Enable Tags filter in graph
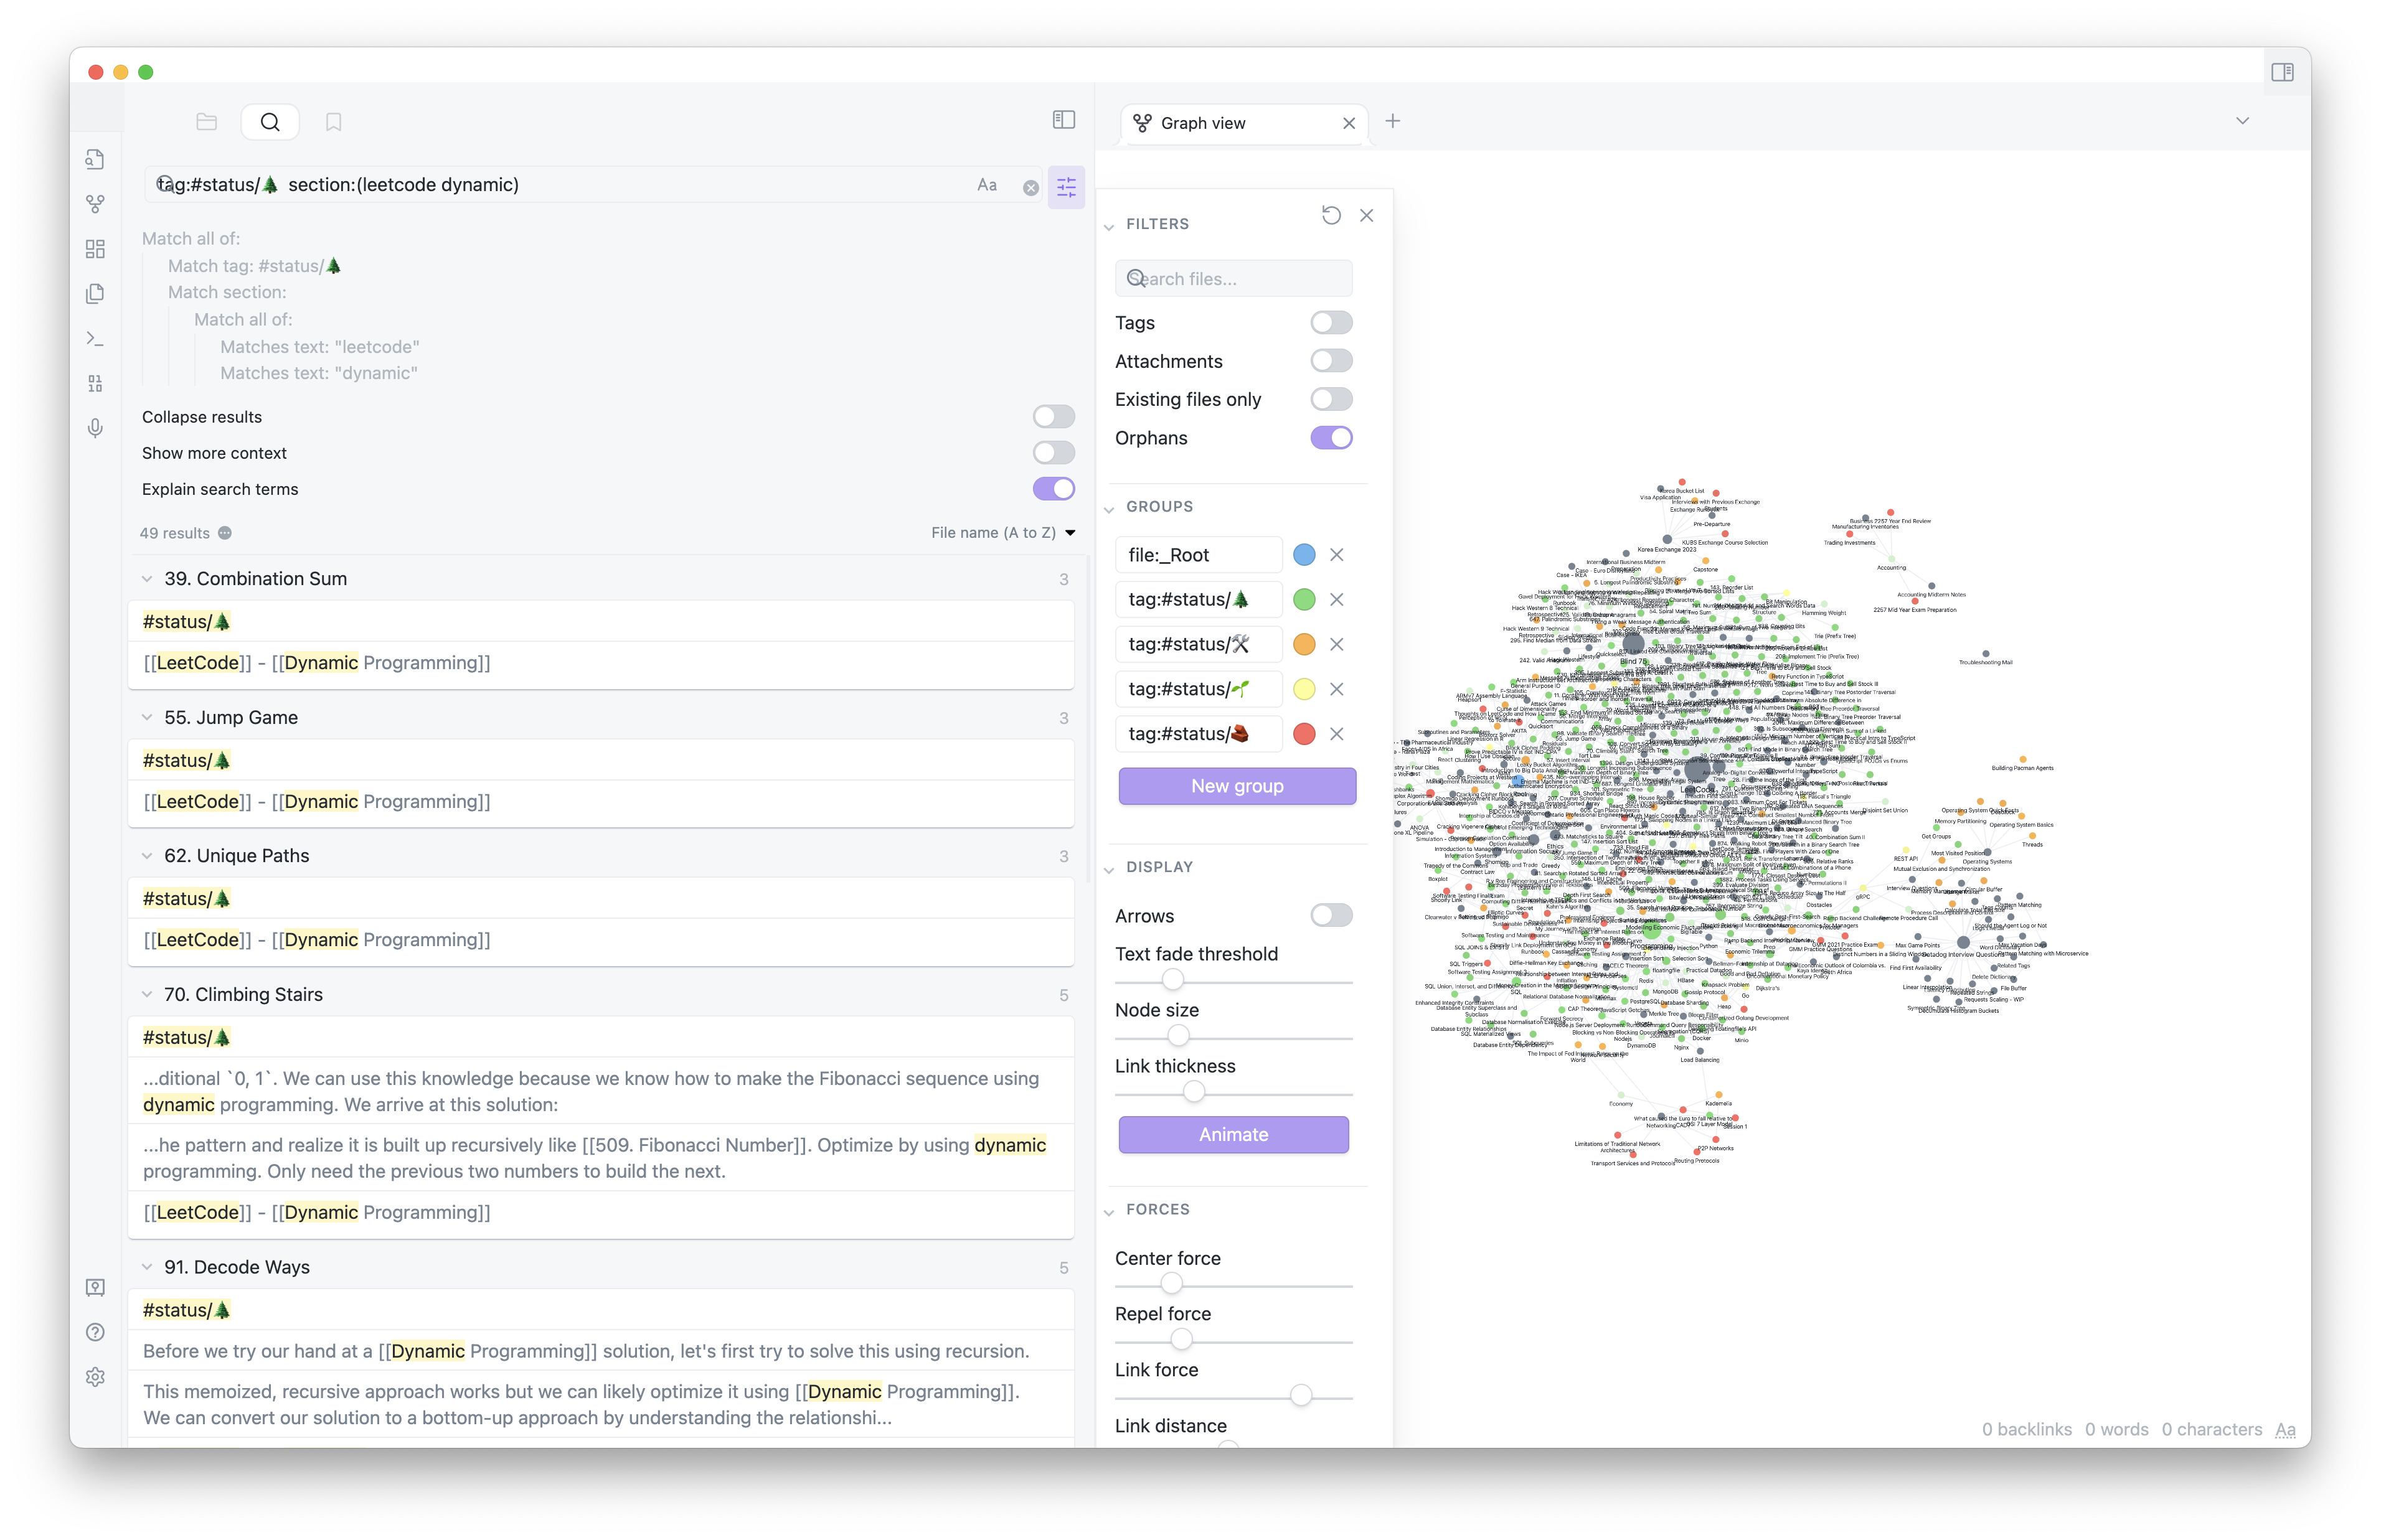The image size is (2381, 1540). tap(1331, 323)
